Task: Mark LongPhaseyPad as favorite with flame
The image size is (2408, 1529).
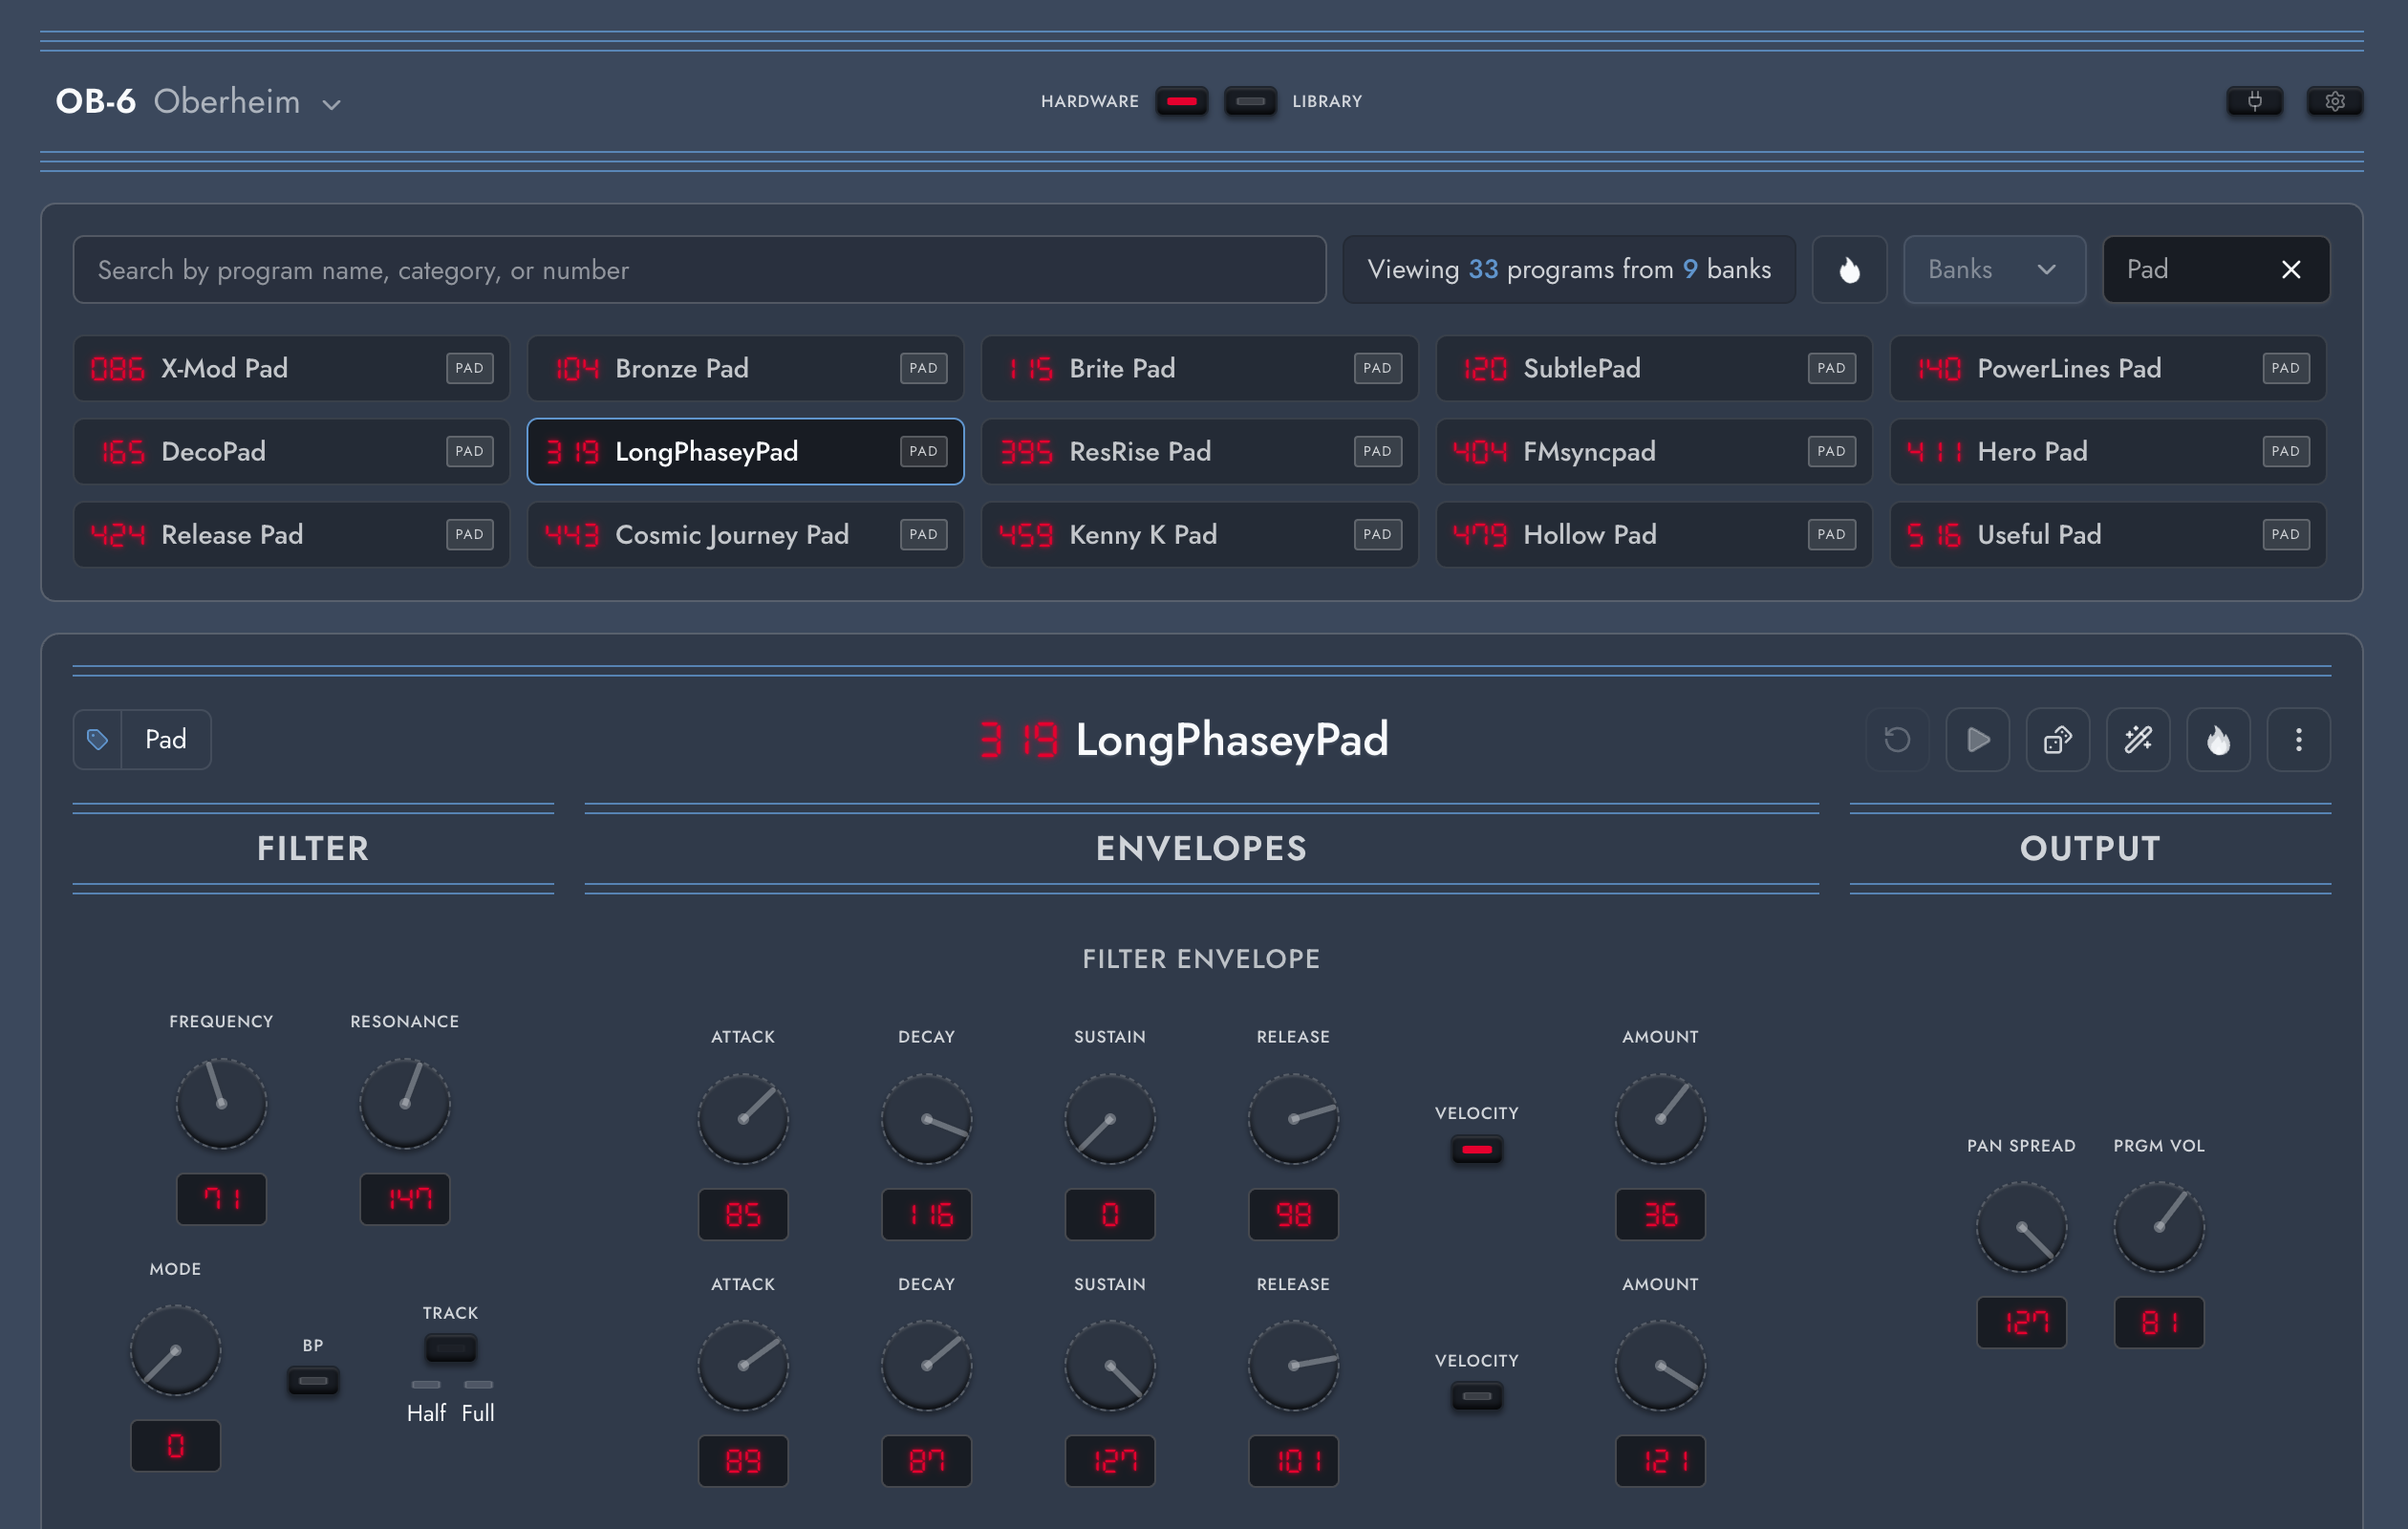Action: pyautogui.click(x=2218, y=740)
